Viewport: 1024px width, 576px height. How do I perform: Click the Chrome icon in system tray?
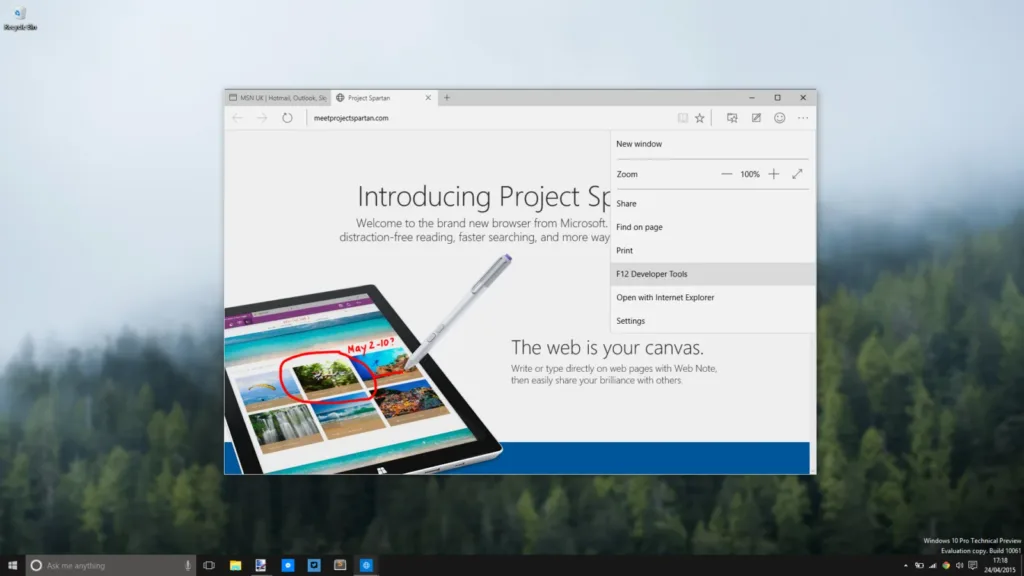tap(946, 566)
